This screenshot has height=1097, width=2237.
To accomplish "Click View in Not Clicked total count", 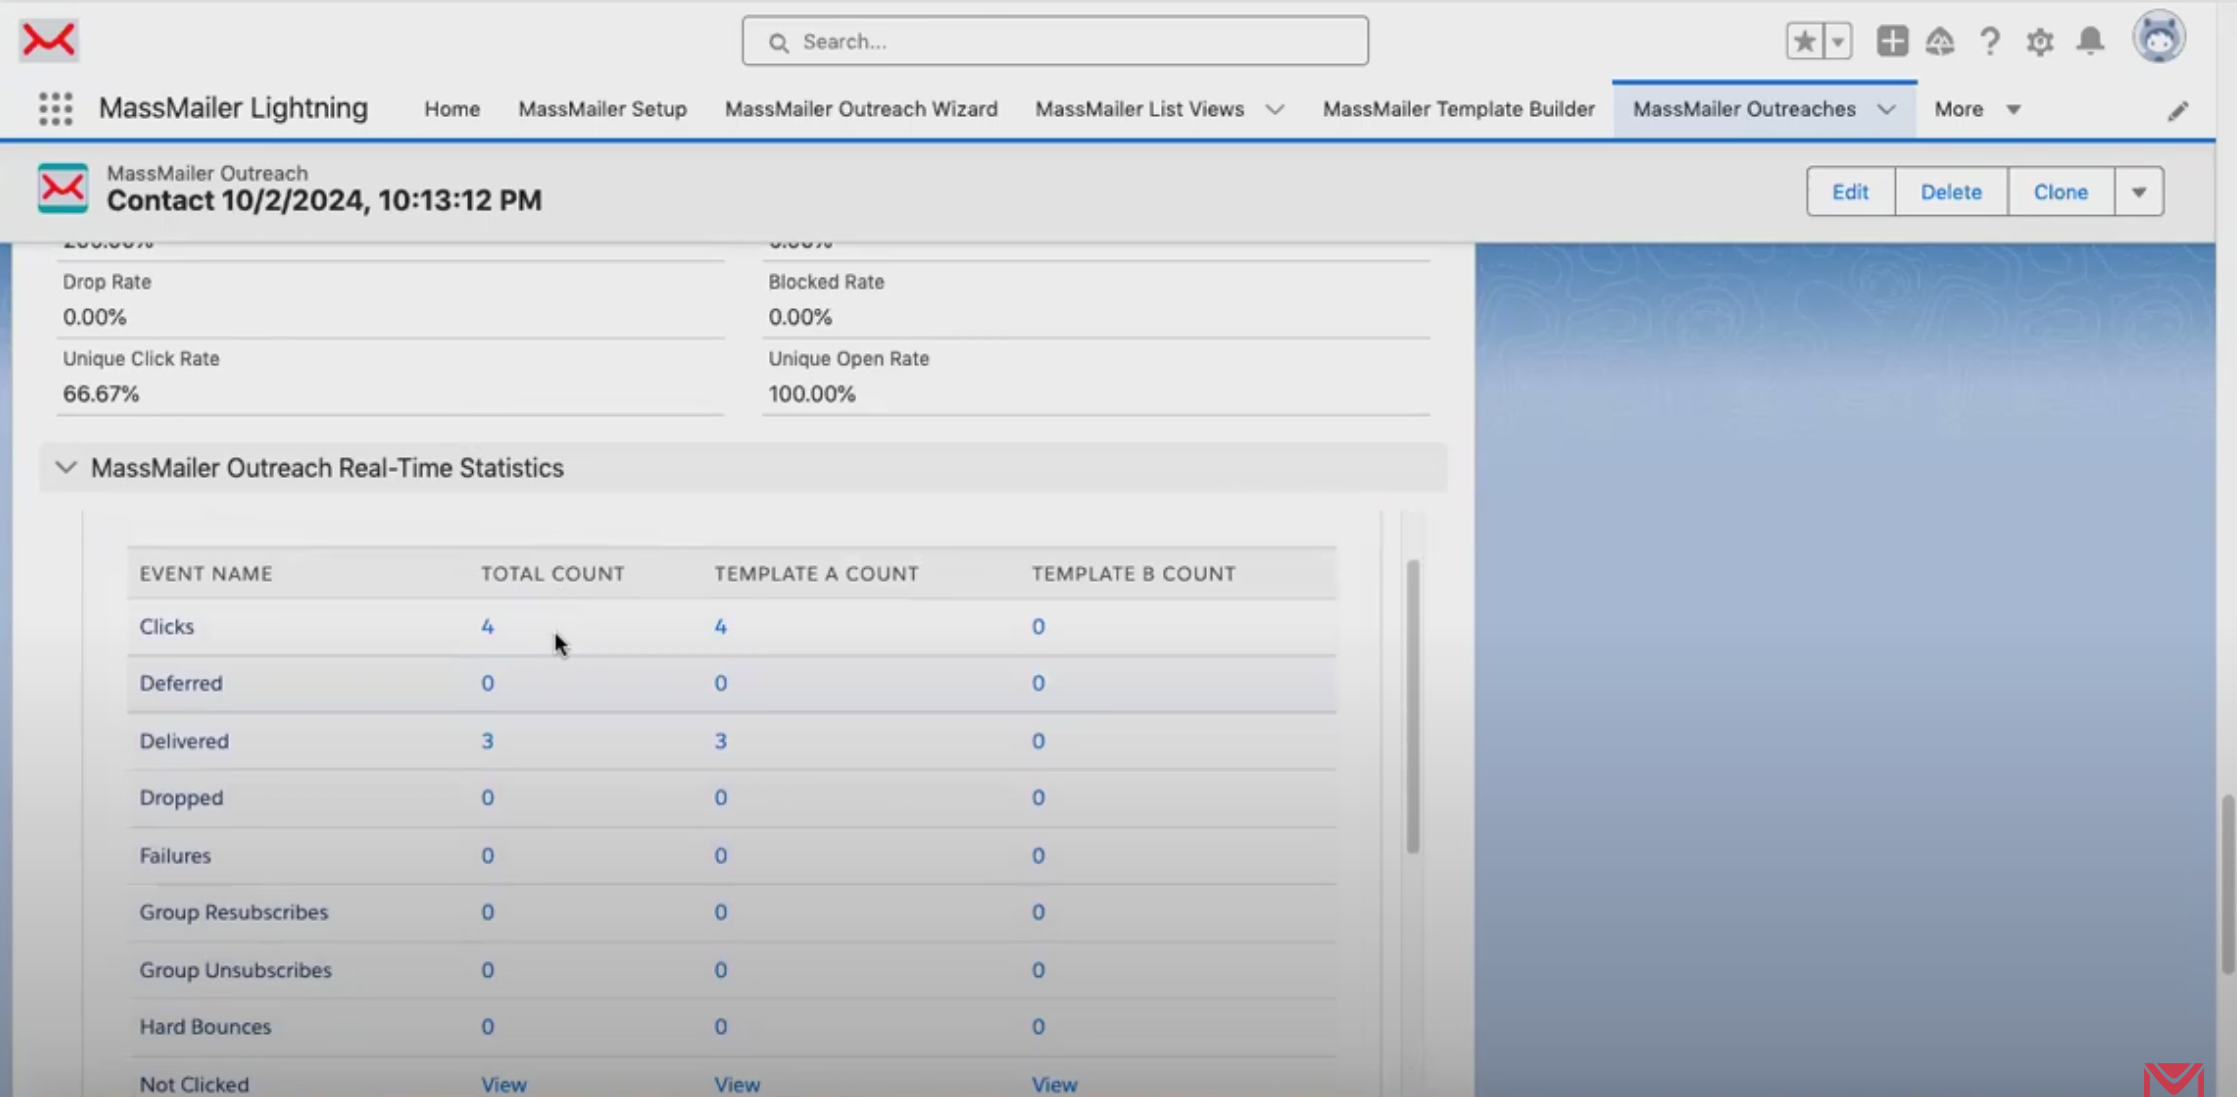I will click(x=504, y=1084).
